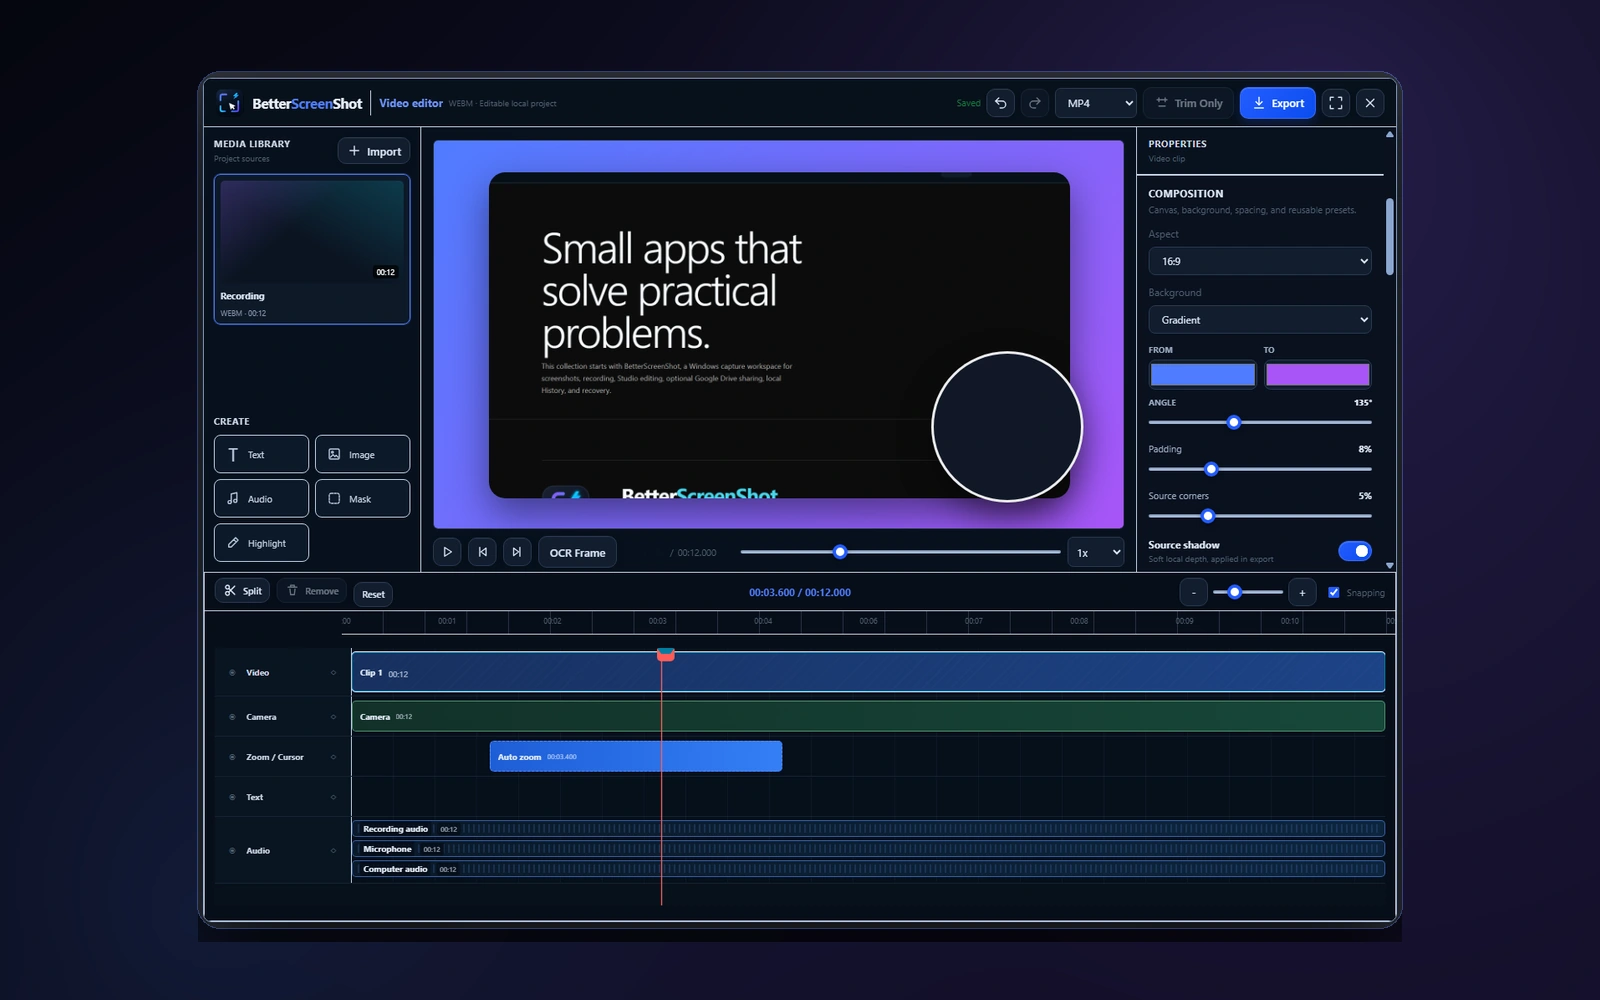1600x1000 pixels.
Task: Open the 16:9 Aspect dropdown
Action: (1260, 261)
